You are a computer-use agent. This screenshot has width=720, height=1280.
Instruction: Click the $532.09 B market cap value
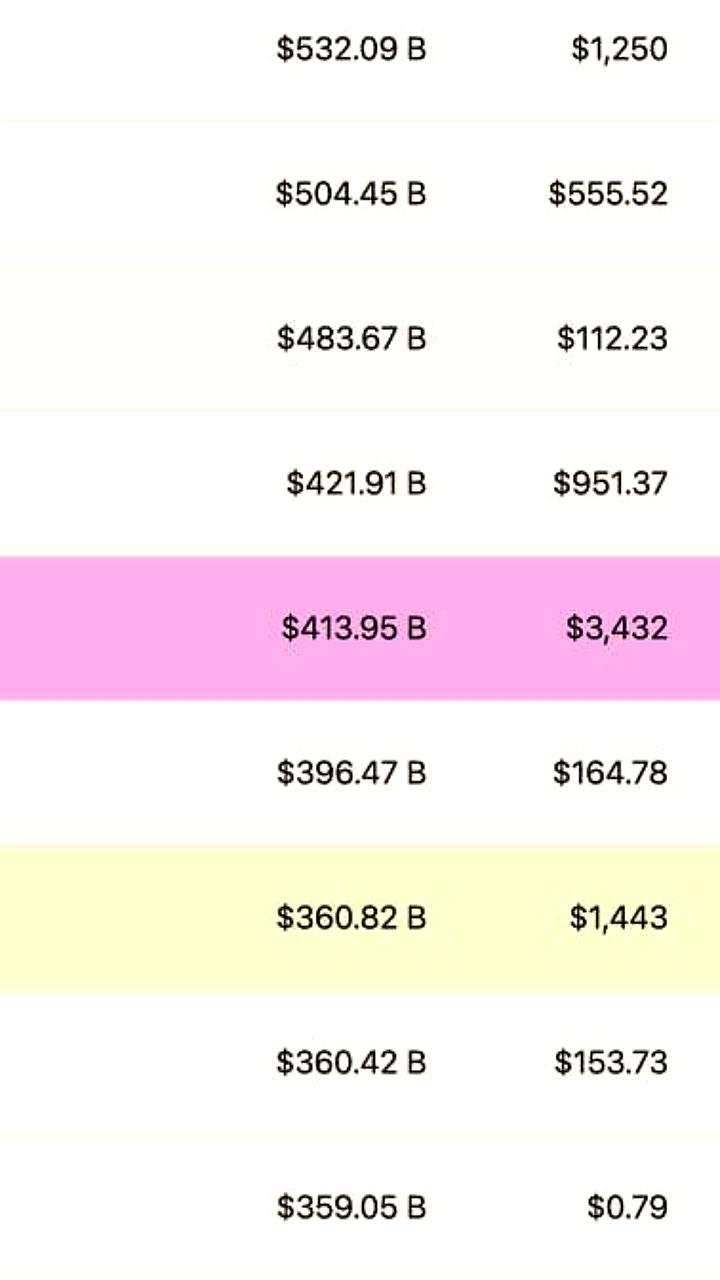pyautogui.click(x=352, y=49)
